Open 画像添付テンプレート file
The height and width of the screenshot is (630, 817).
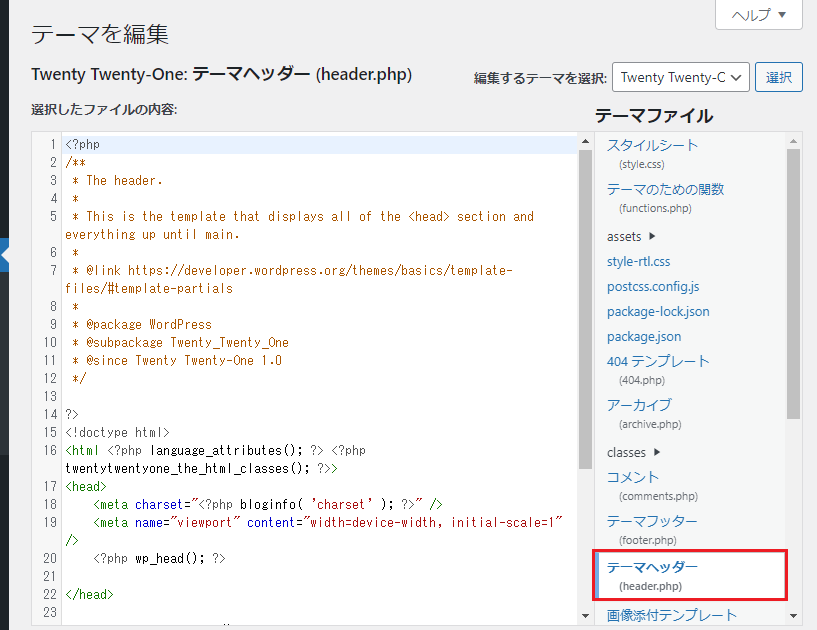(x=672, y=615)
